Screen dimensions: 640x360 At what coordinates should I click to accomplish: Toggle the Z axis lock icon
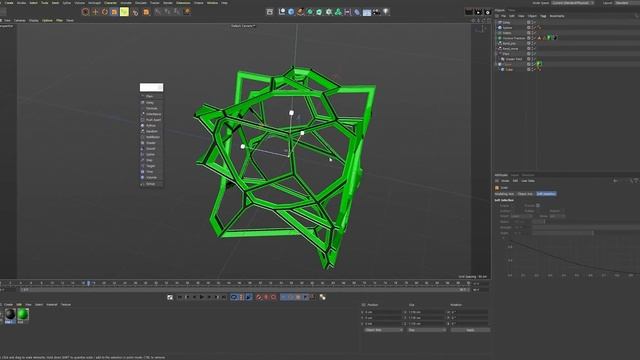coord(177,12)
